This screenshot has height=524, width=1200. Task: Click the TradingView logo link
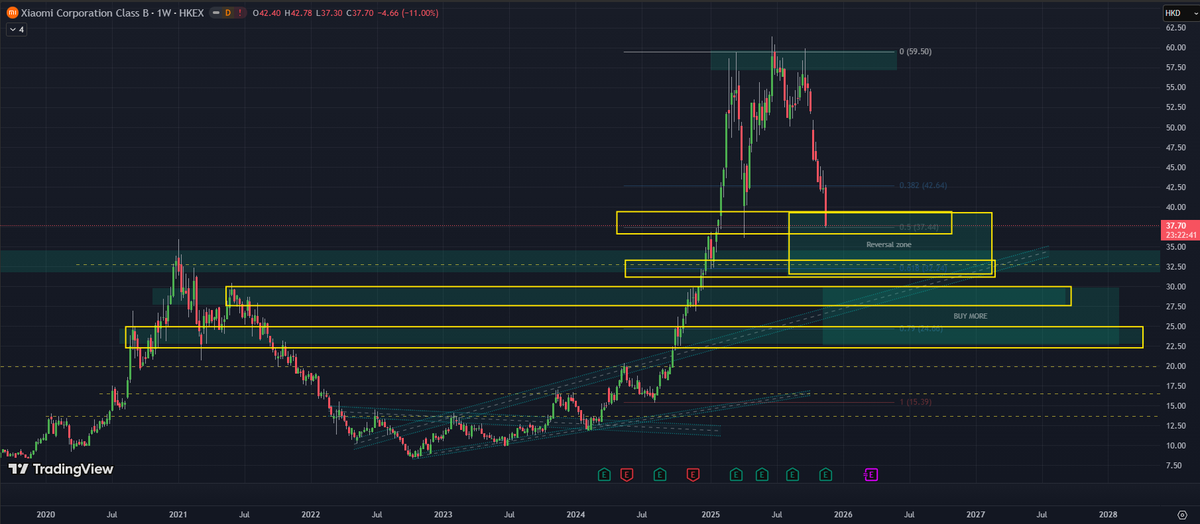point(60,468)
